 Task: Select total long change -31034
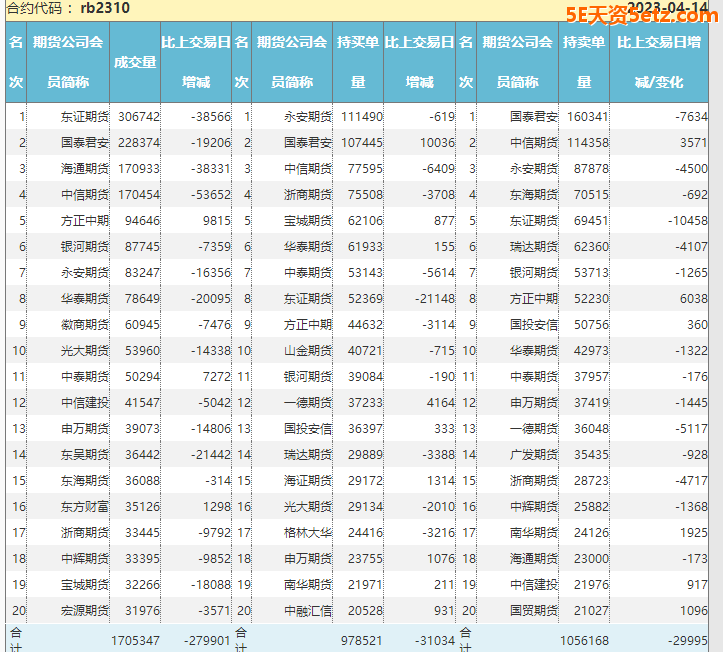coord(435,640)
